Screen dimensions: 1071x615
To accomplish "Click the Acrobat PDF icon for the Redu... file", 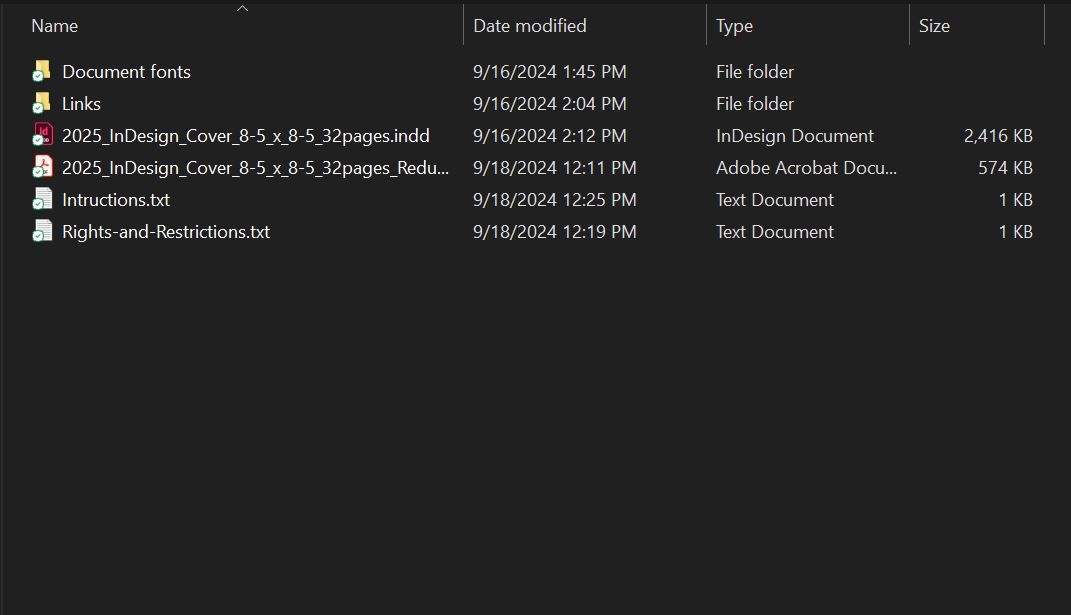I will coord(42,167).
